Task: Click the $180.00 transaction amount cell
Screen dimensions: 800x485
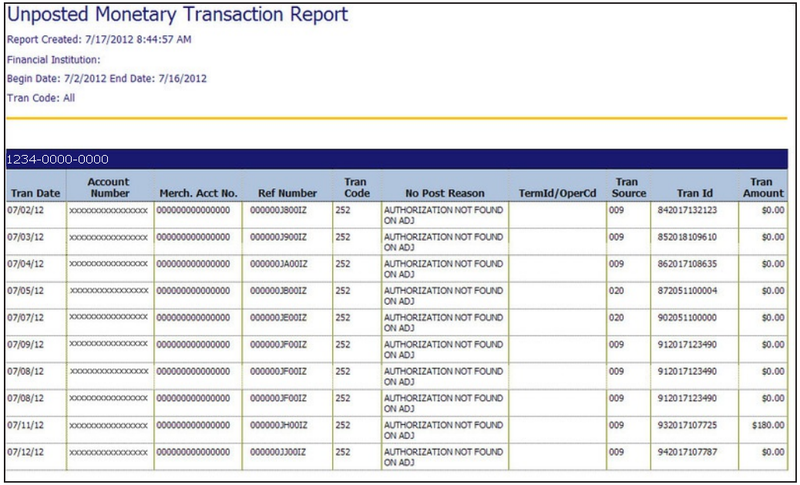Action: pos(767,425)
